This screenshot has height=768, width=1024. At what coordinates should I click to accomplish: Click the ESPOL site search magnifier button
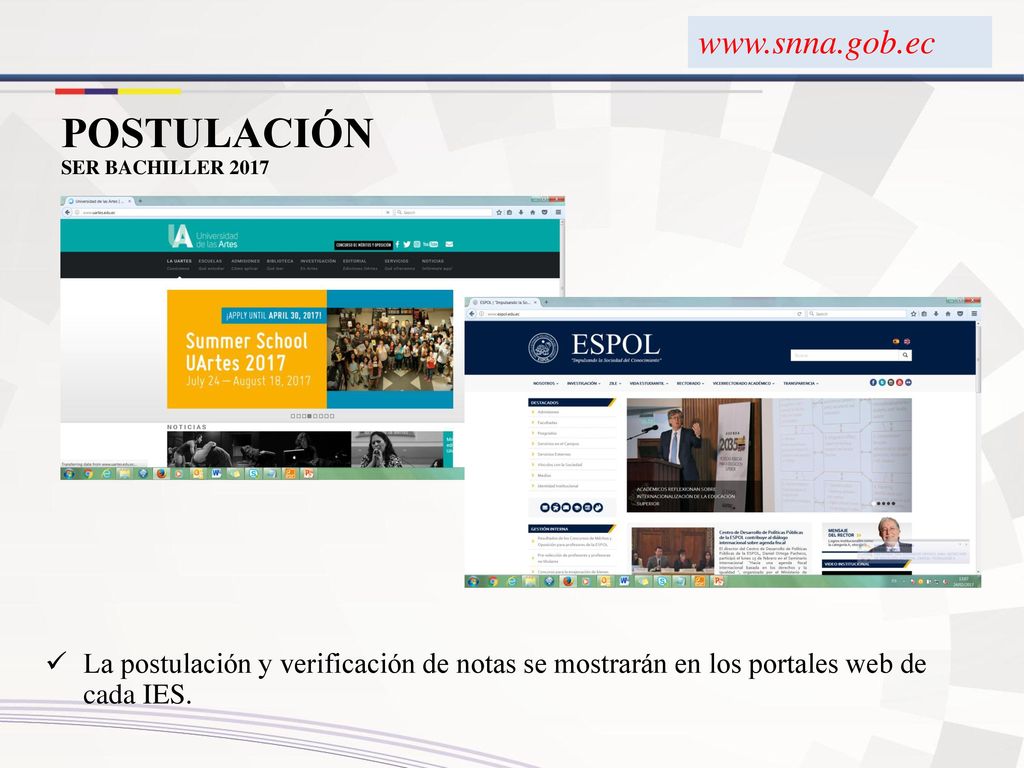click(x=905, y=355)
